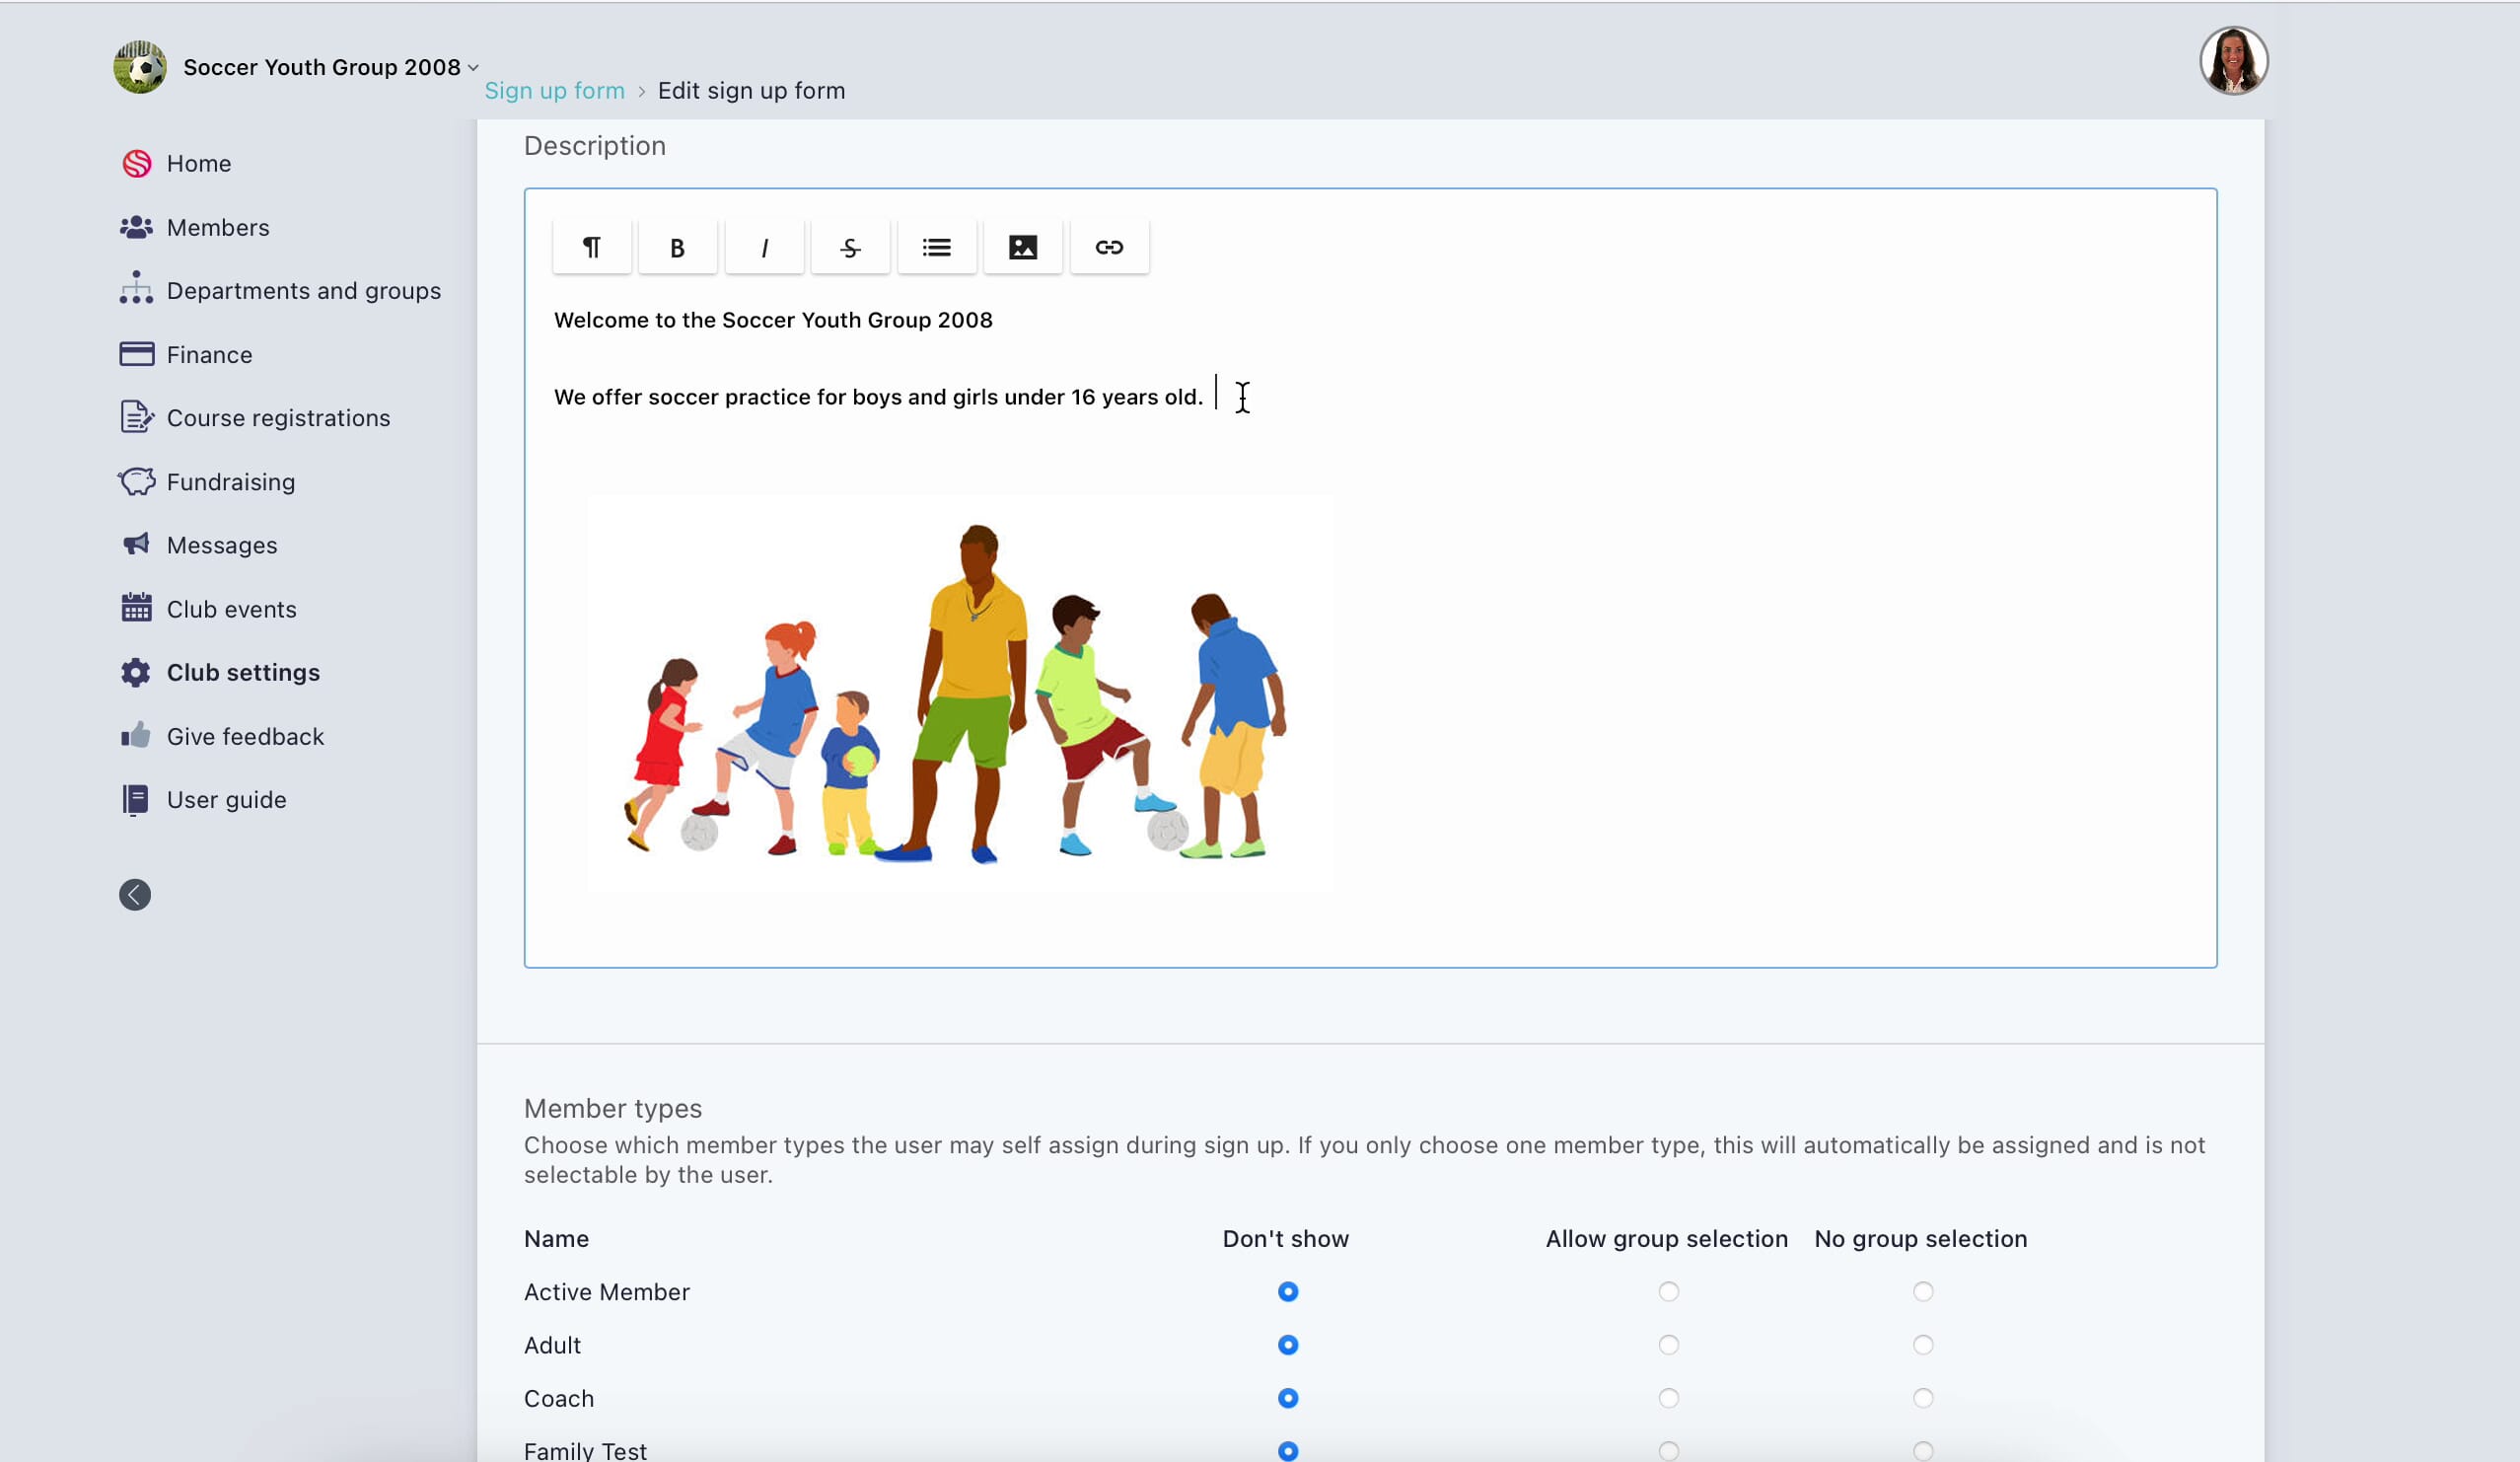Toggle italic formatting in editor
Screen dimensions: 2520x1462
click(x=764, y=247)
